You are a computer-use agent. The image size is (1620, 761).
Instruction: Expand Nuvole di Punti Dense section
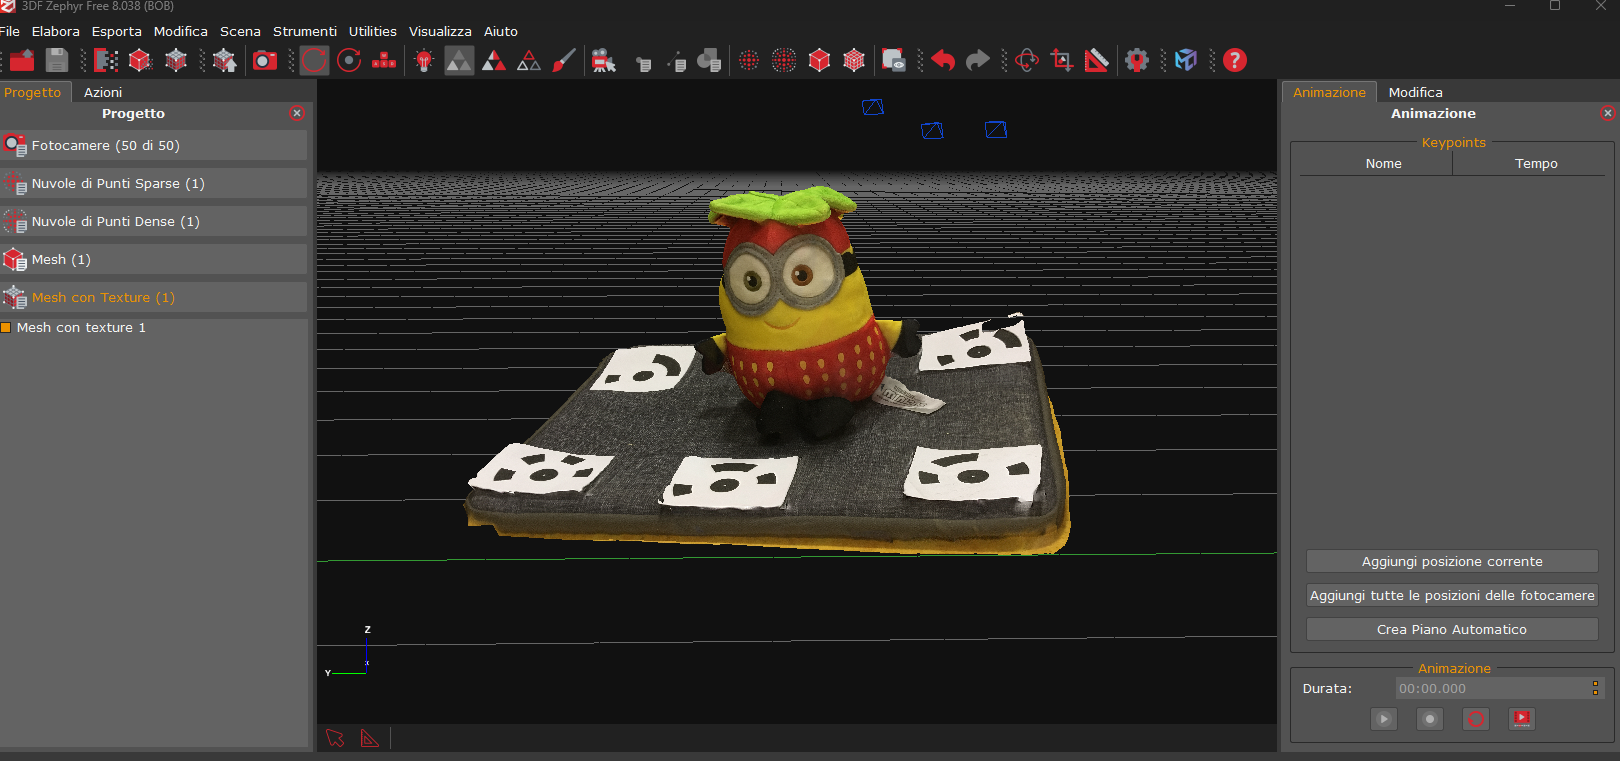tap(154, 221)
